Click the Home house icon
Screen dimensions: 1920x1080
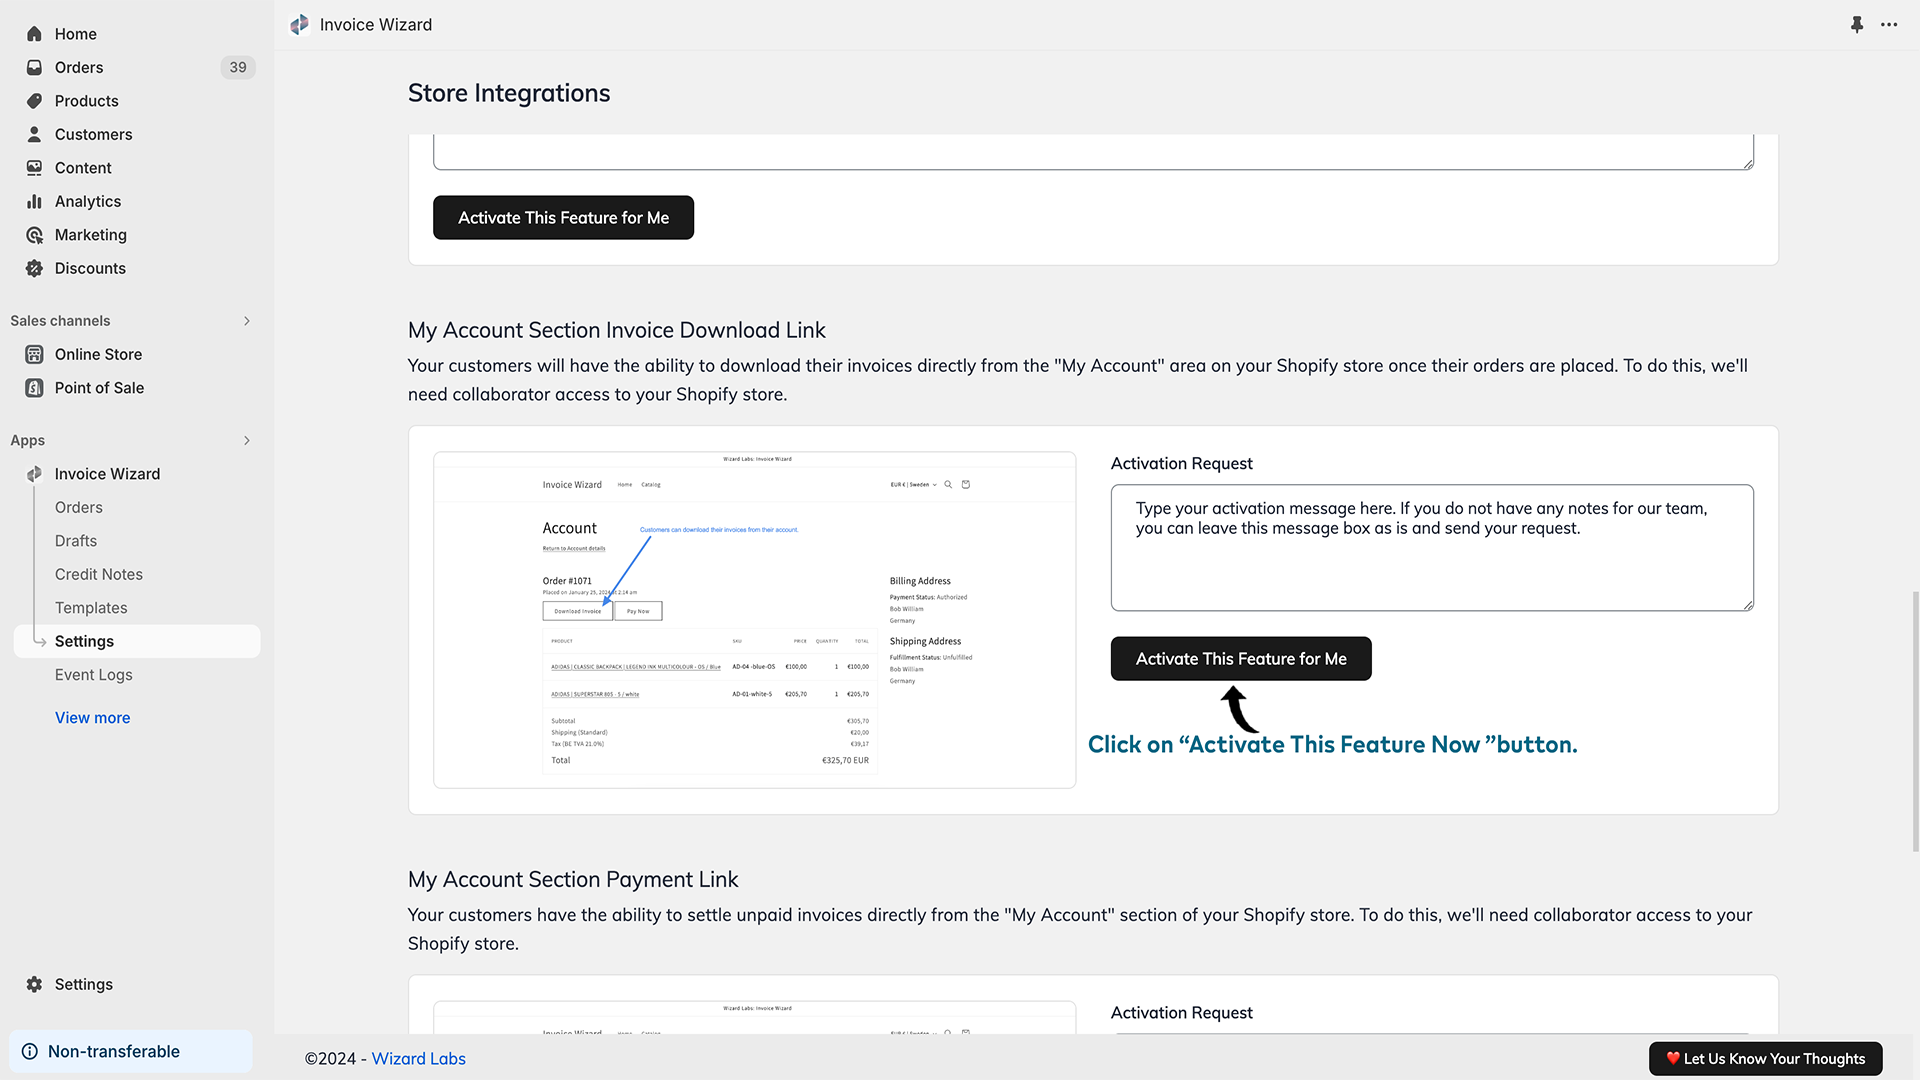click(x=34, y=34)
